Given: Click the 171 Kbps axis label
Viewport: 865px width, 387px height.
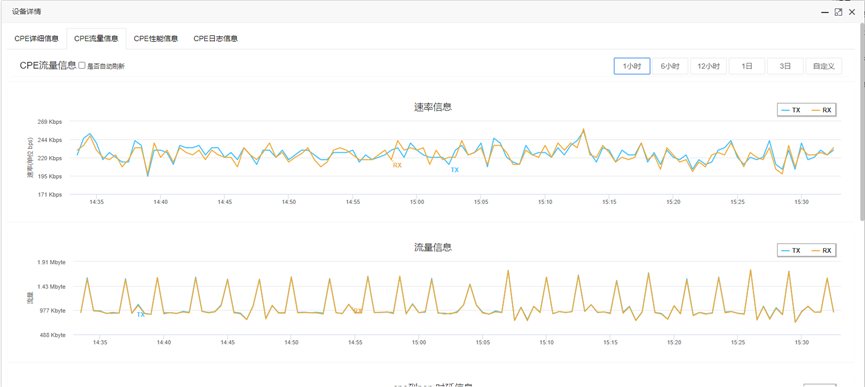Looking at the screenshot, I should click(49, 195).
